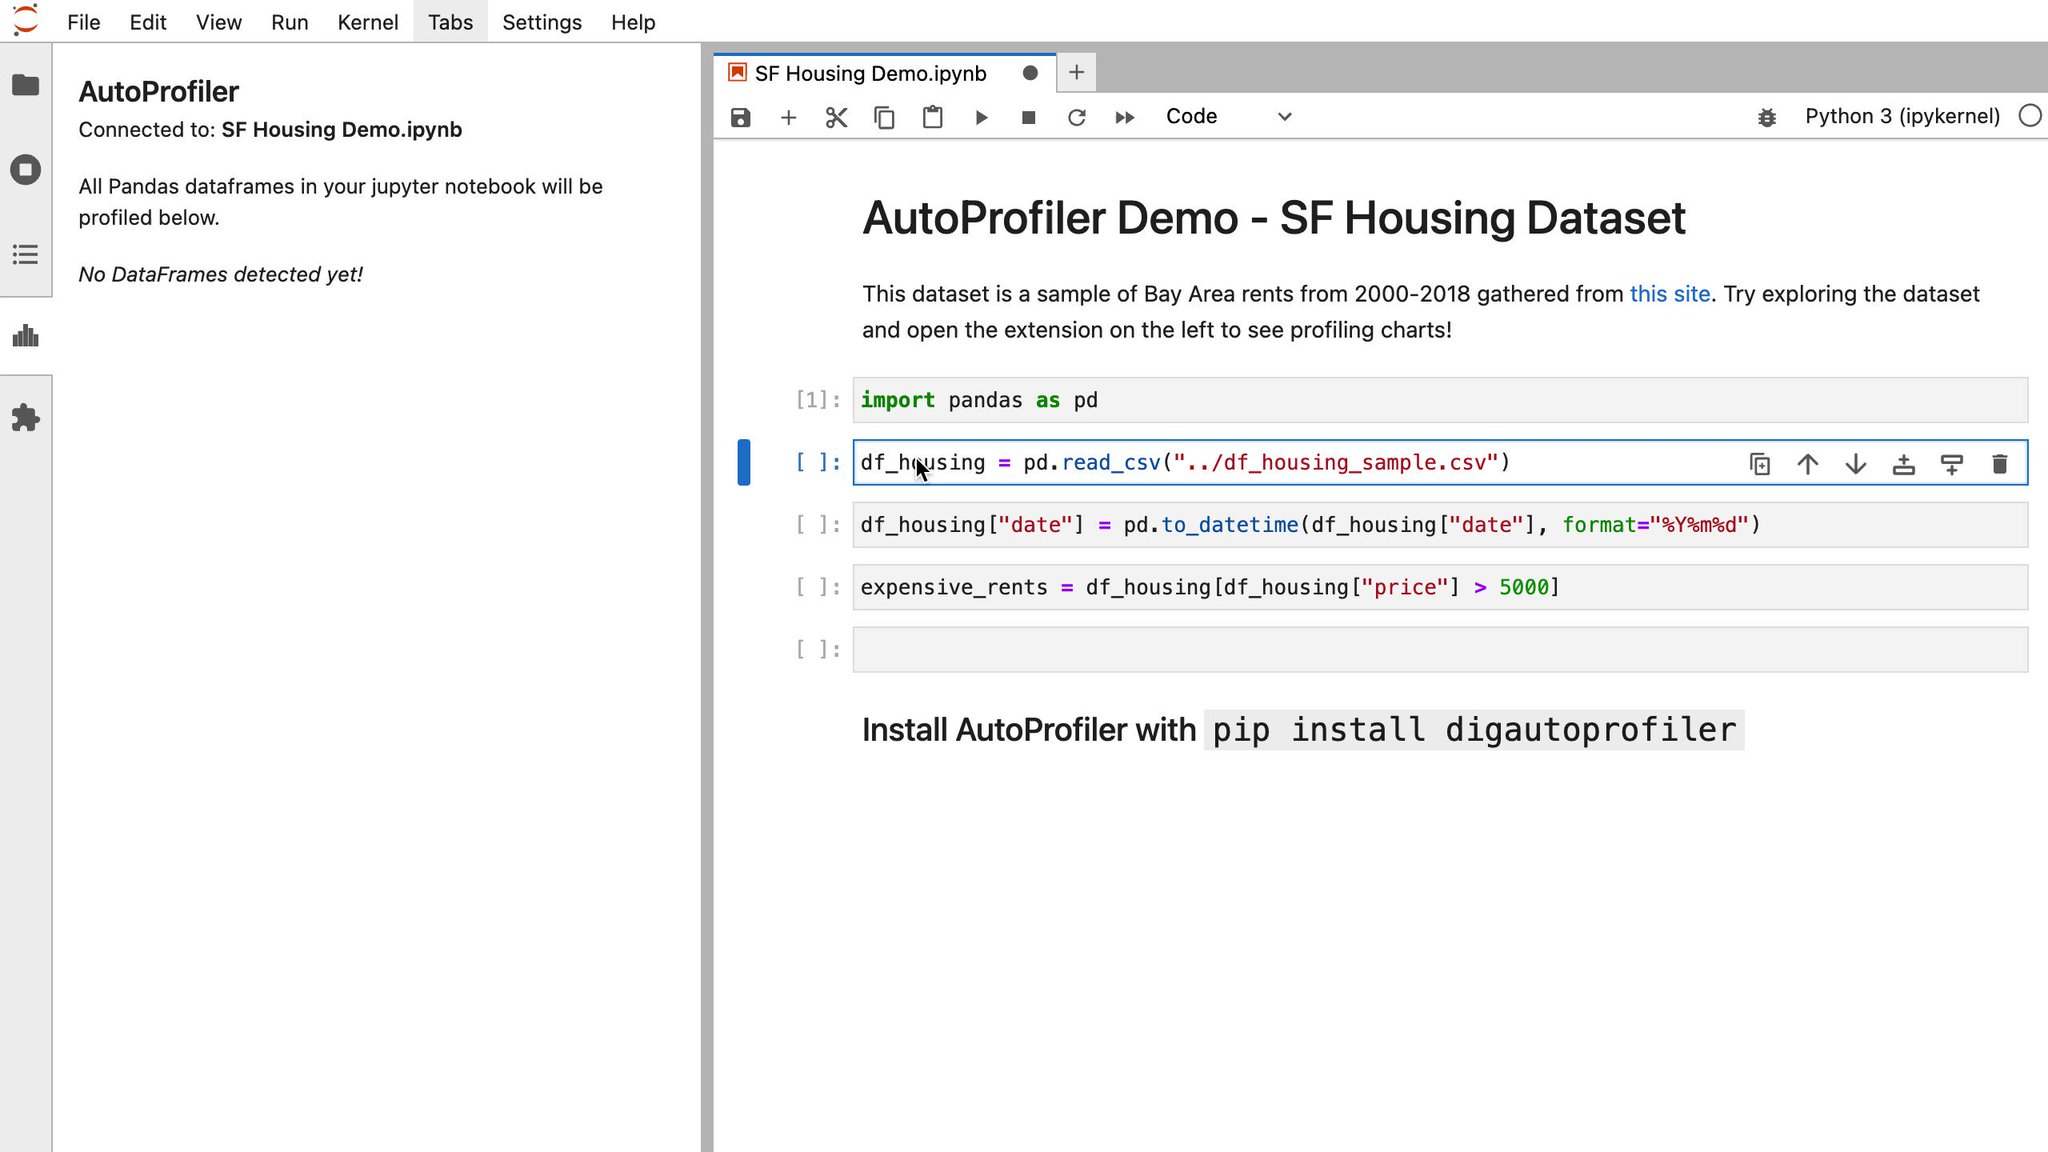
Task: Open the extension manager puzzle icon
Action: point(26,418)
